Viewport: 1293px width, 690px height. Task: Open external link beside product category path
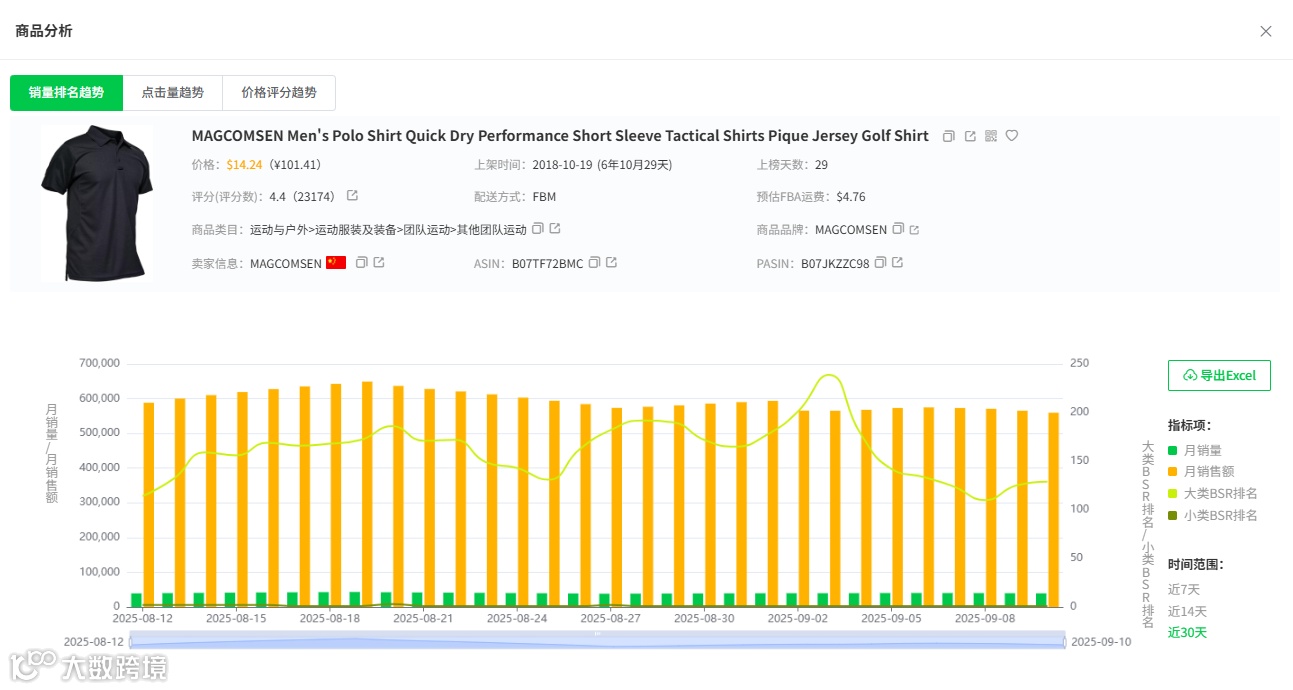(555, 229)
